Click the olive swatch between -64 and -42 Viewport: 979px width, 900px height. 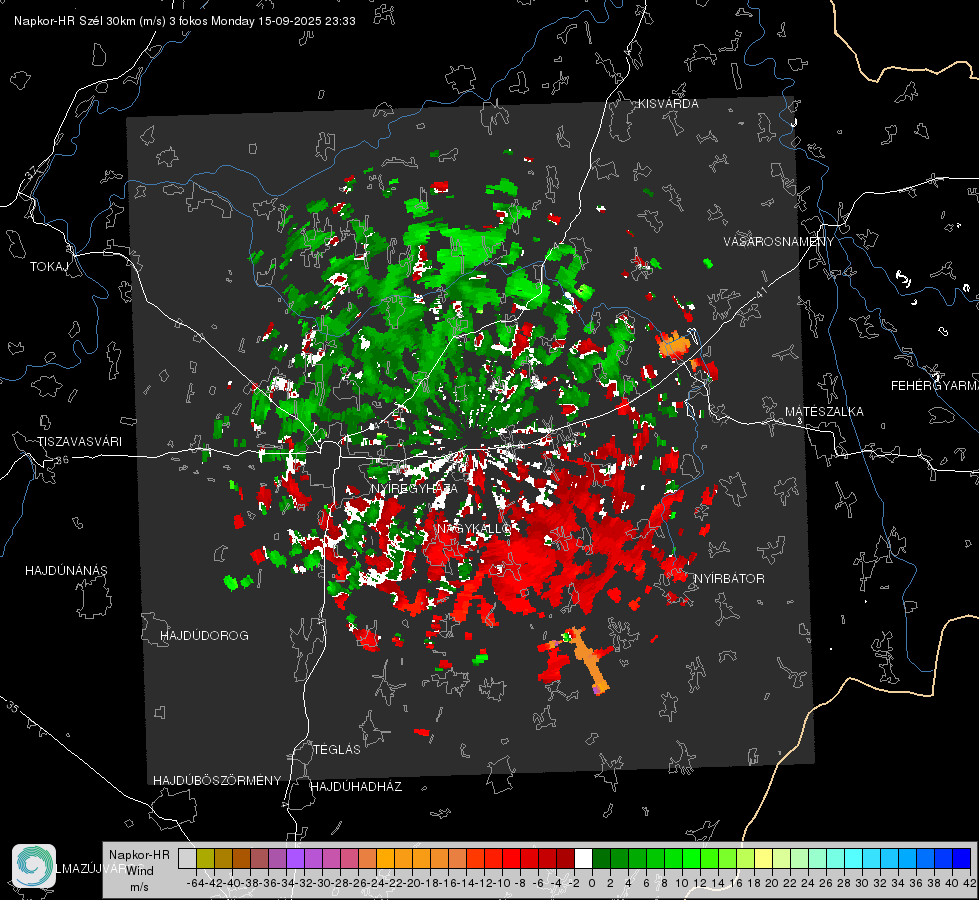coord(205,858)
